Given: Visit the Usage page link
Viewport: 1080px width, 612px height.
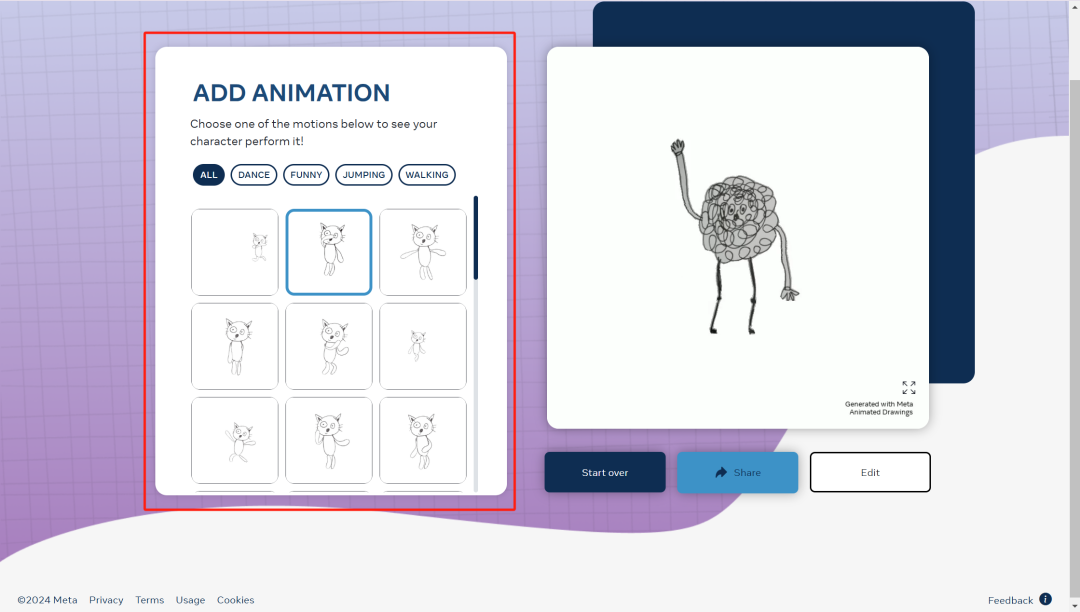Looking at the screenshot, I should click(190, 600).
